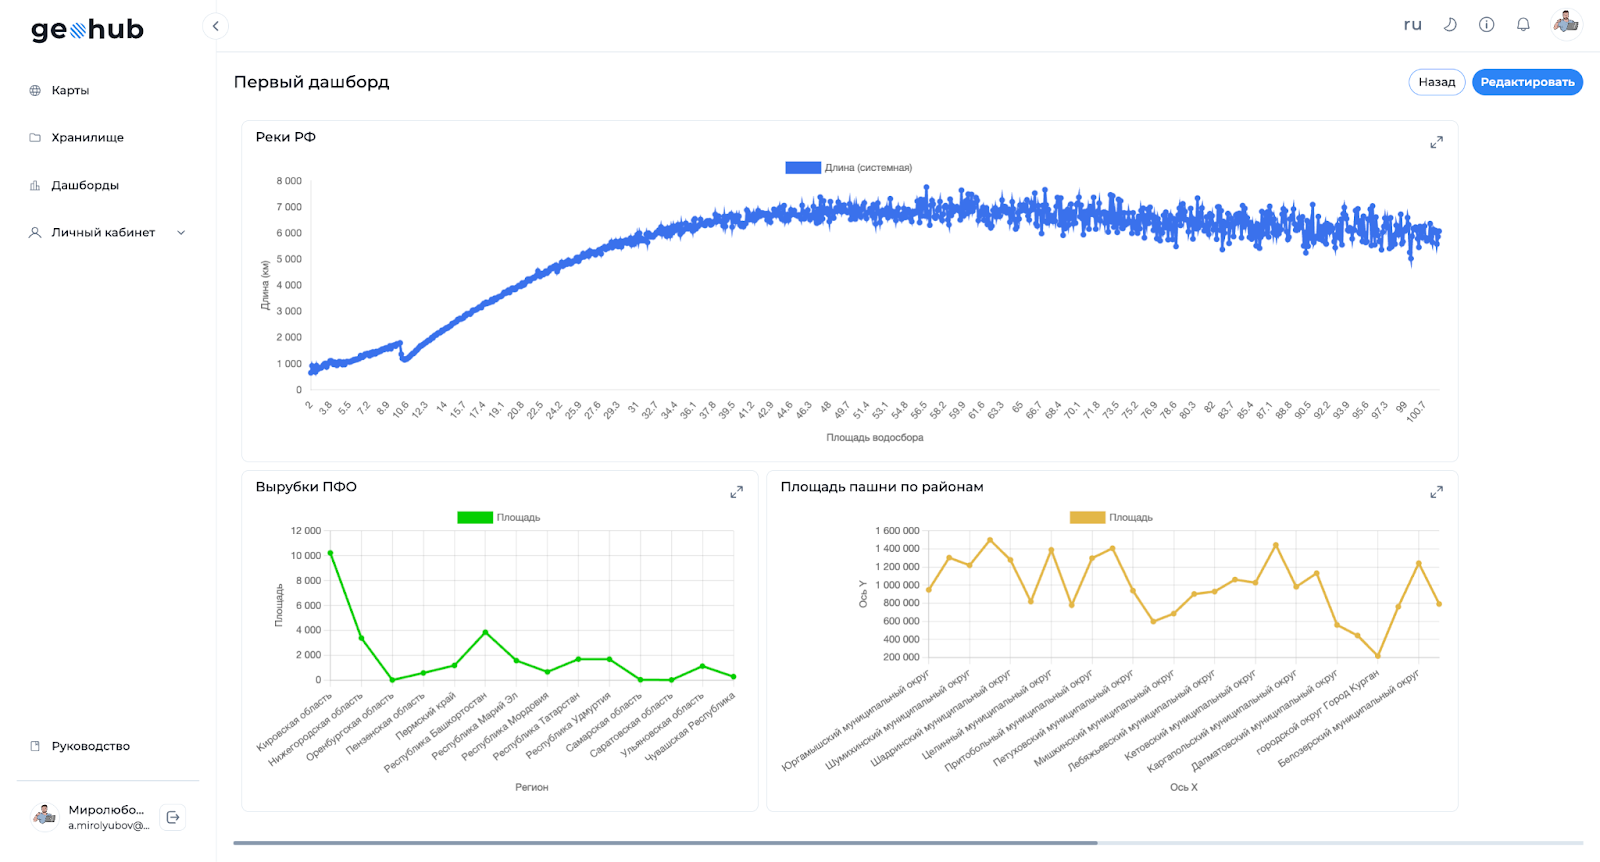Collapse the sidebar with chevron button
This screenshot has height=862, width=1600.
tap(215, 26)
